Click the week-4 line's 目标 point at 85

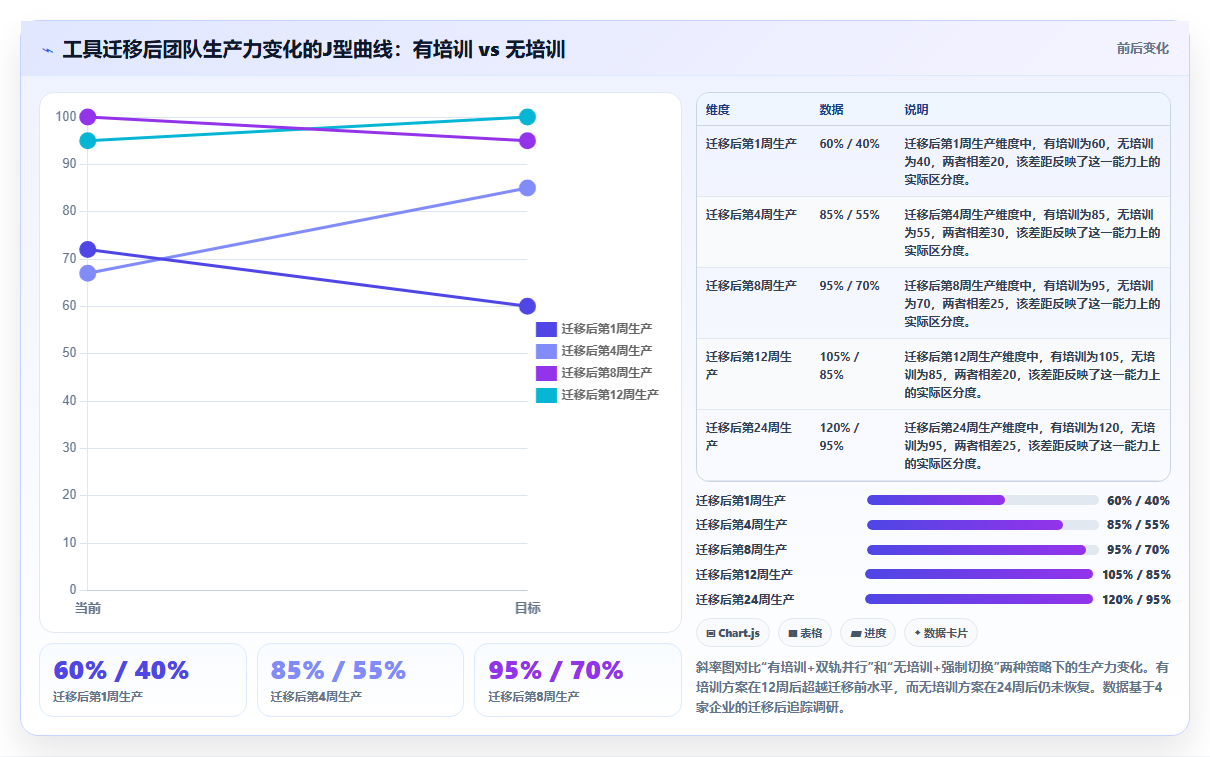527,188
